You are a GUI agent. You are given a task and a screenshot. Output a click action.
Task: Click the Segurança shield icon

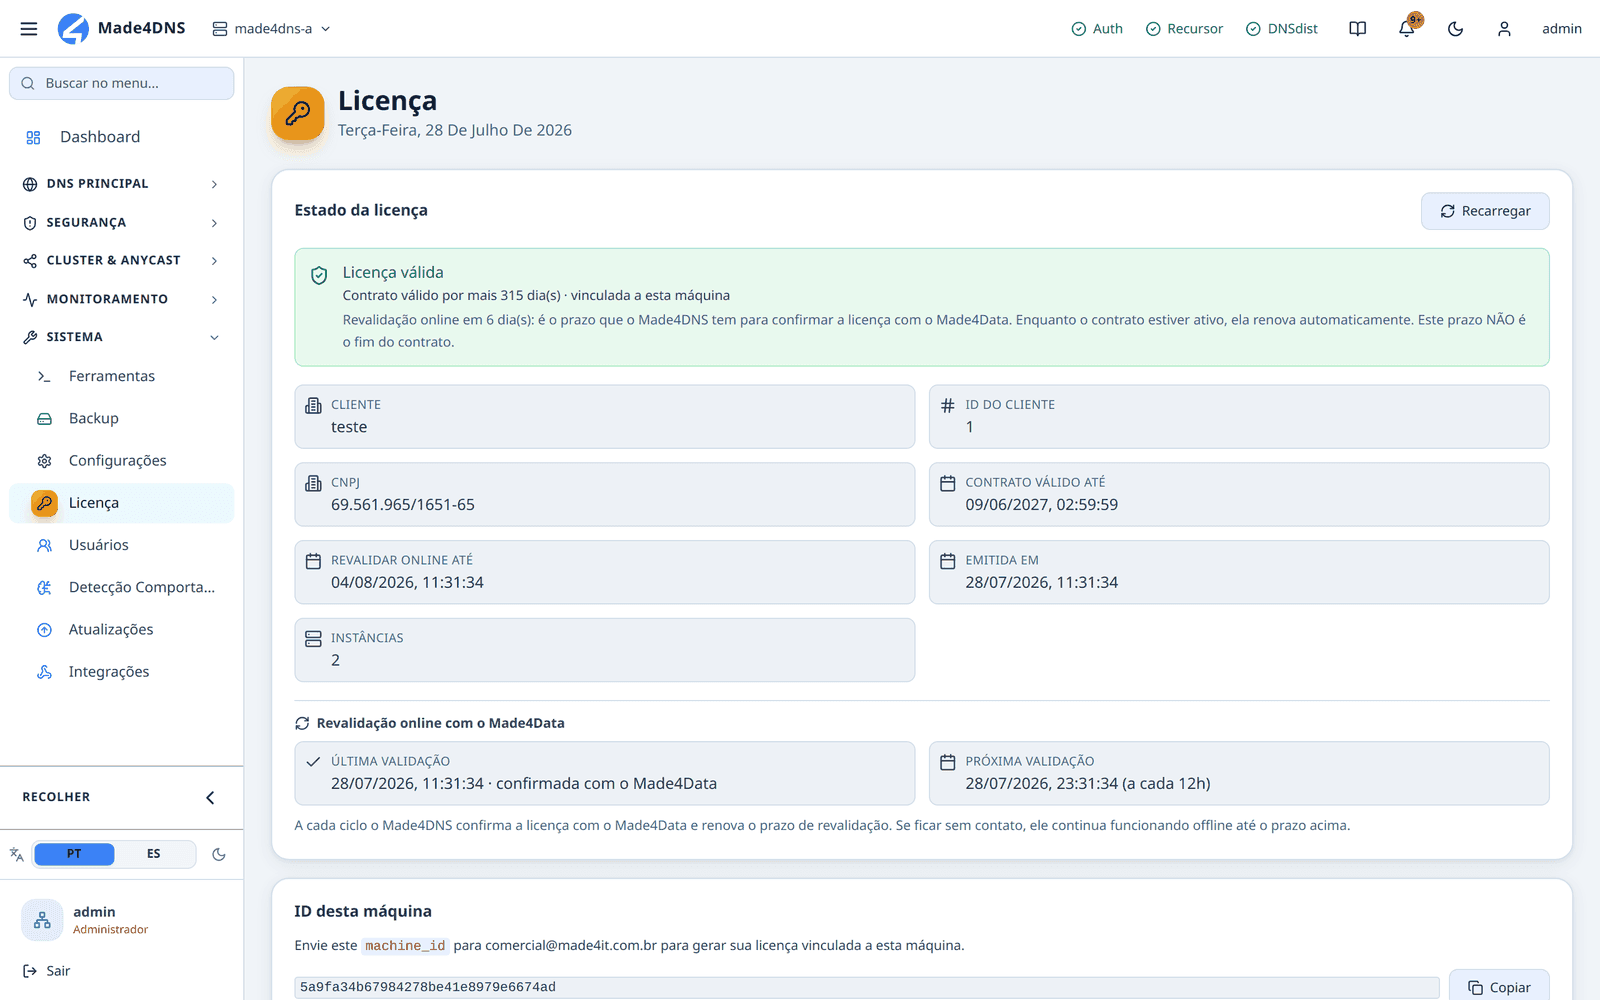click(x=30, y=223)
